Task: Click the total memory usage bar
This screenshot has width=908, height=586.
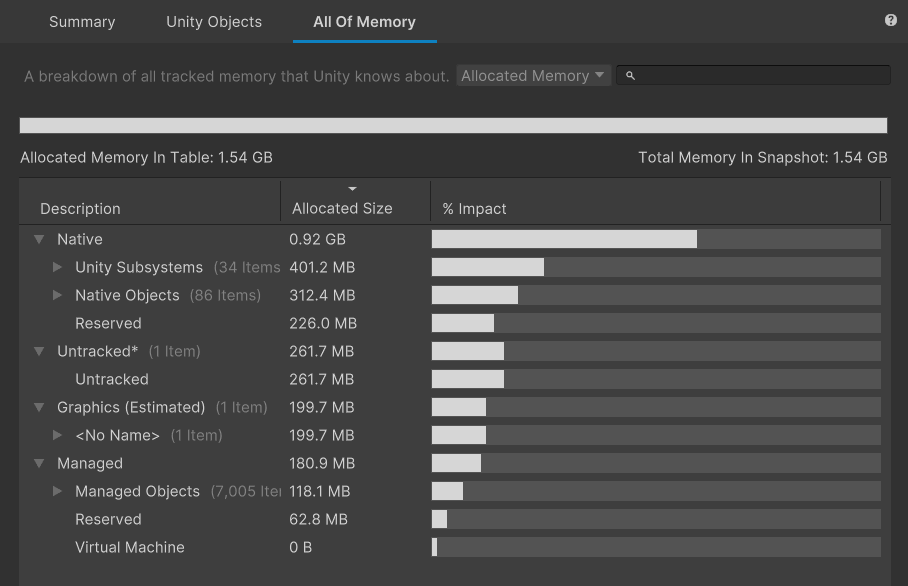Action: (453, 126)
